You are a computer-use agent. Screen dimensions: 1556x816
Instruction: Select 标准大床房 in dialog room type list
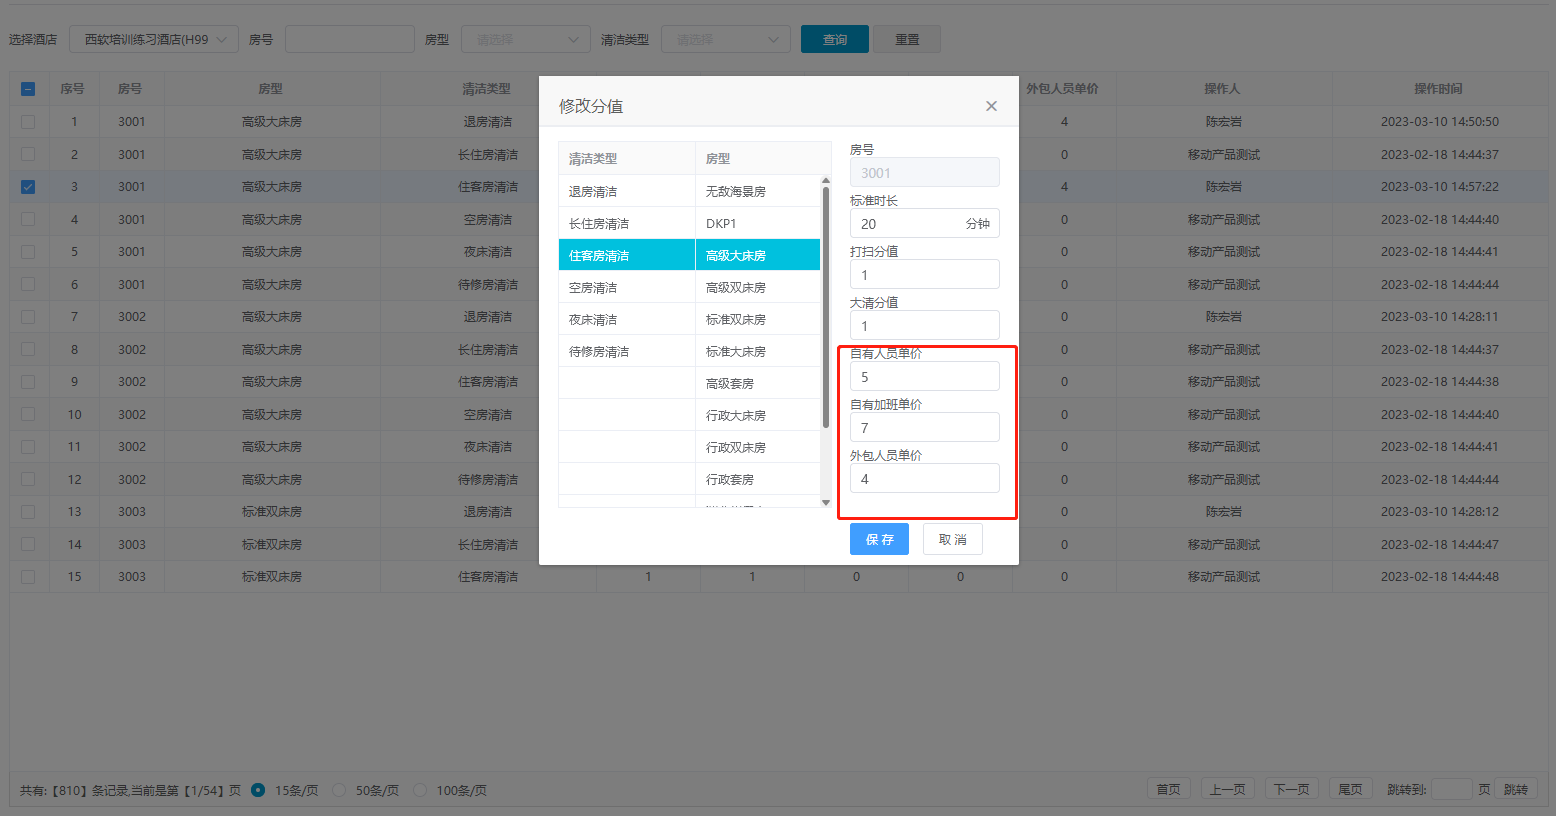pyautogui.click(x=758, y=351)
